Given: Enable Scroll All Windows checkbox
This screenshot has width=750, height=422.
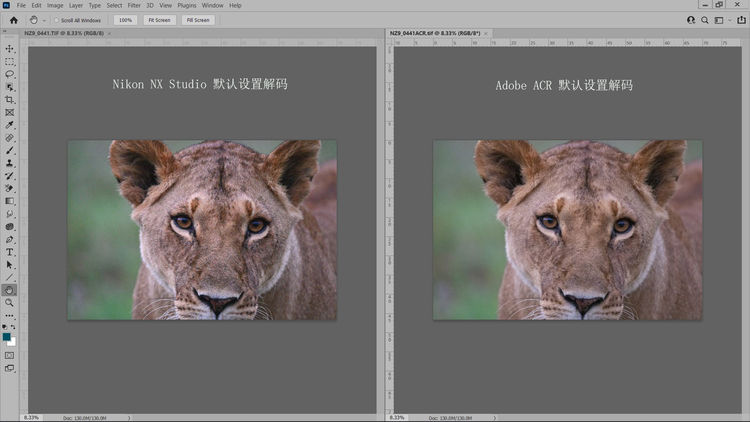Looking at the screenshot, I should [57, 19].
